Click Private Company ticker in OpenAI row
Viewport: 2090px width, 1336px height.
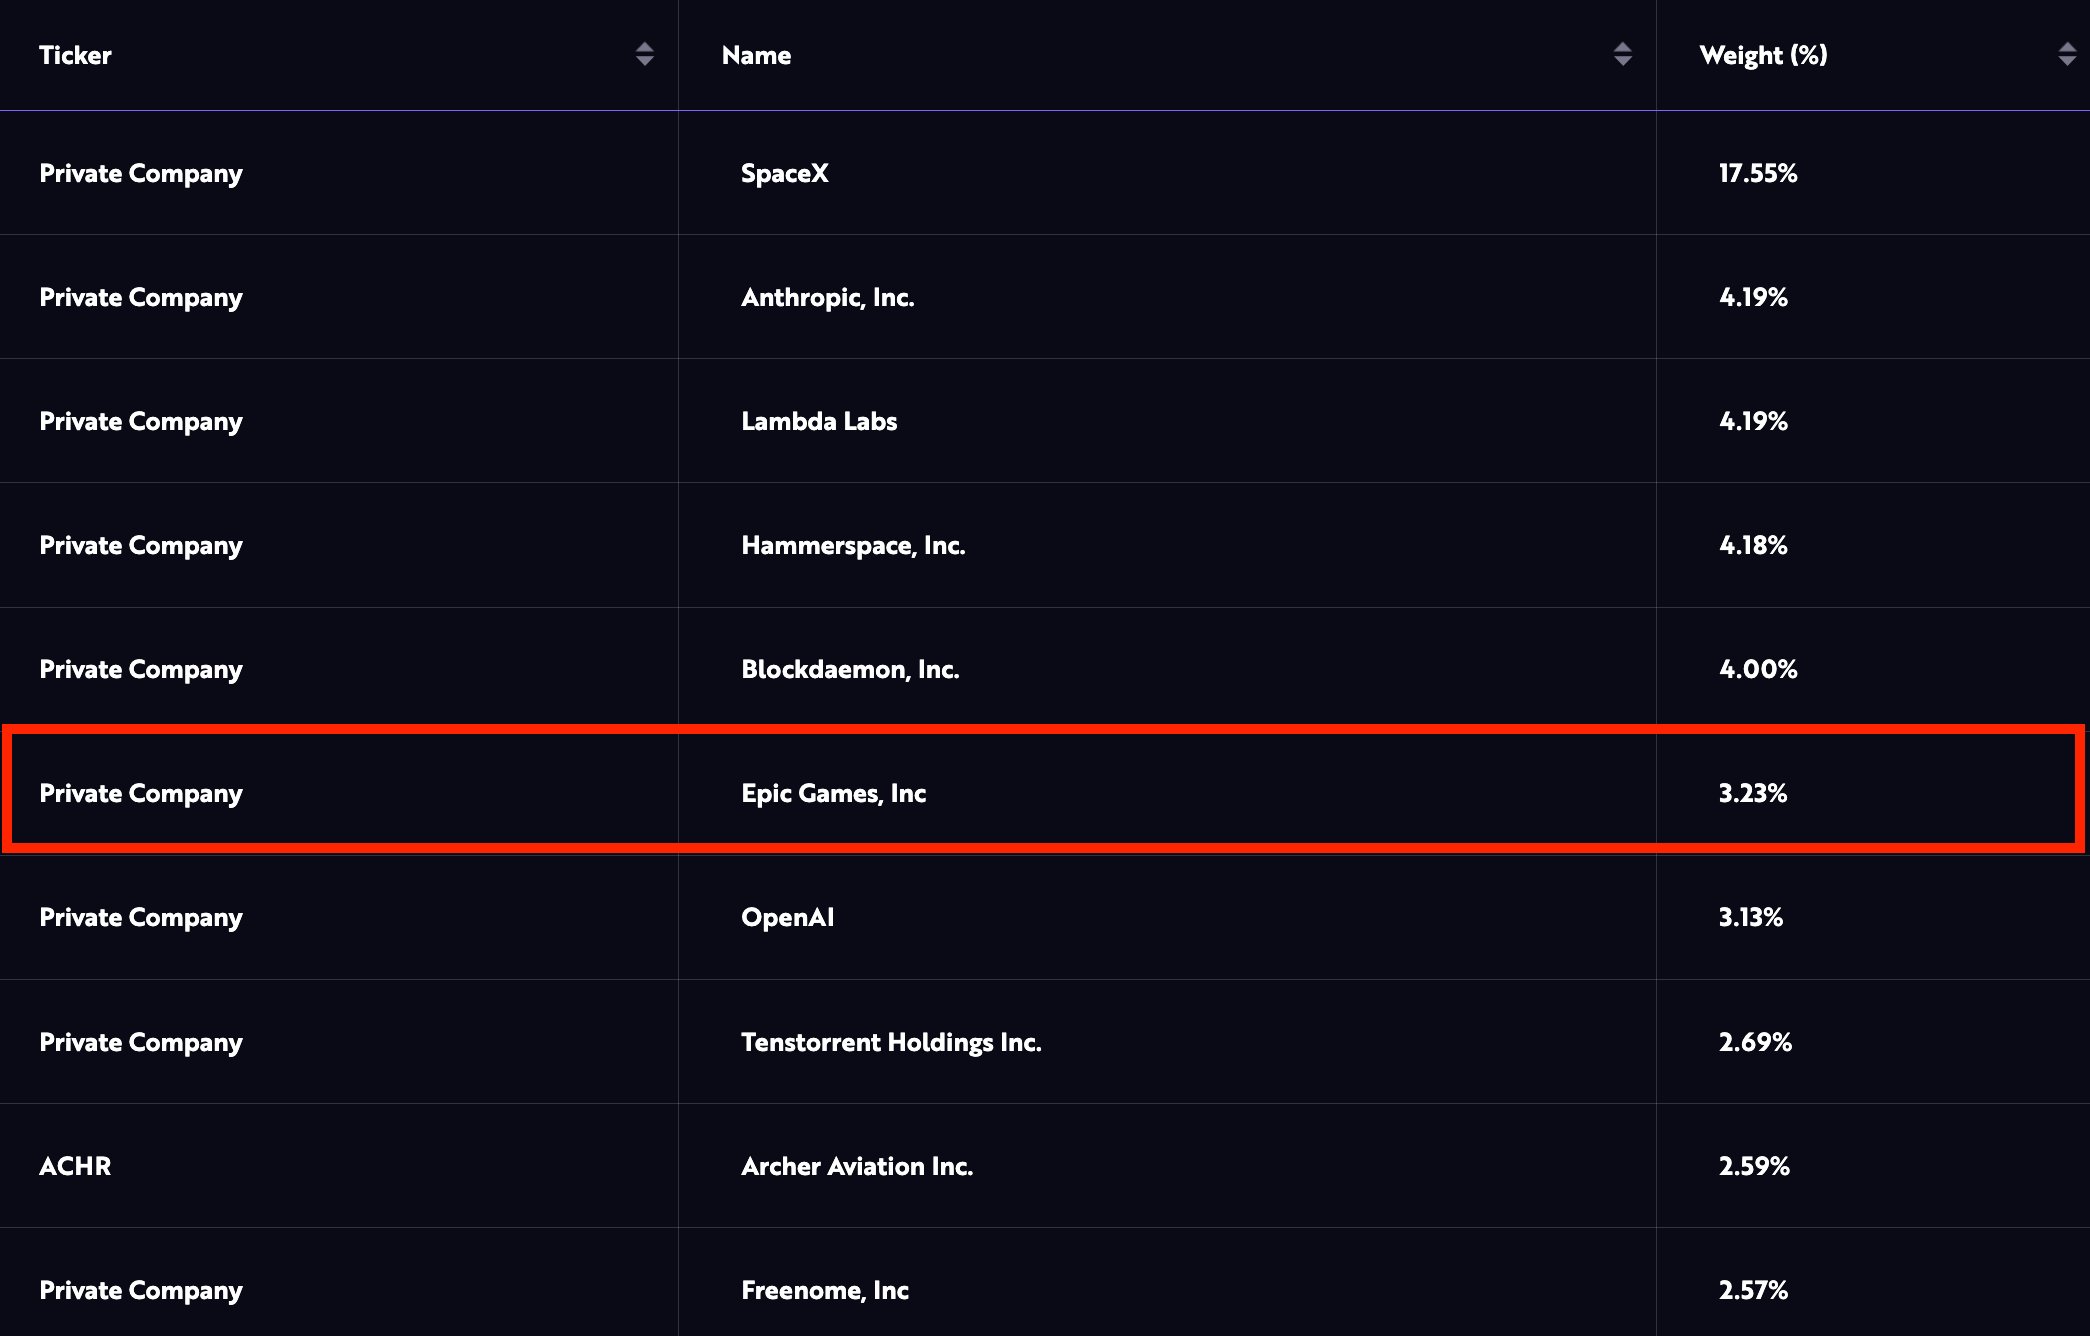pyautogui.click(x=141, y=918)
